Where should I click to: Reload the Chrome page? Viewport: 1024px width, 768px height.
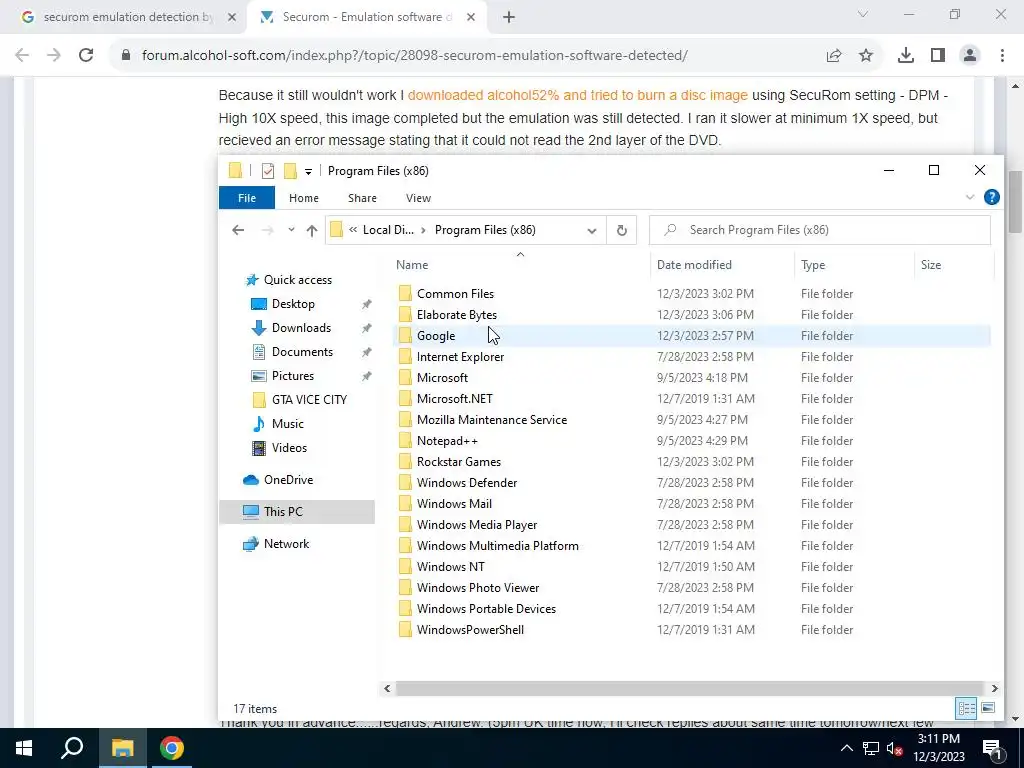click(86, 56)
